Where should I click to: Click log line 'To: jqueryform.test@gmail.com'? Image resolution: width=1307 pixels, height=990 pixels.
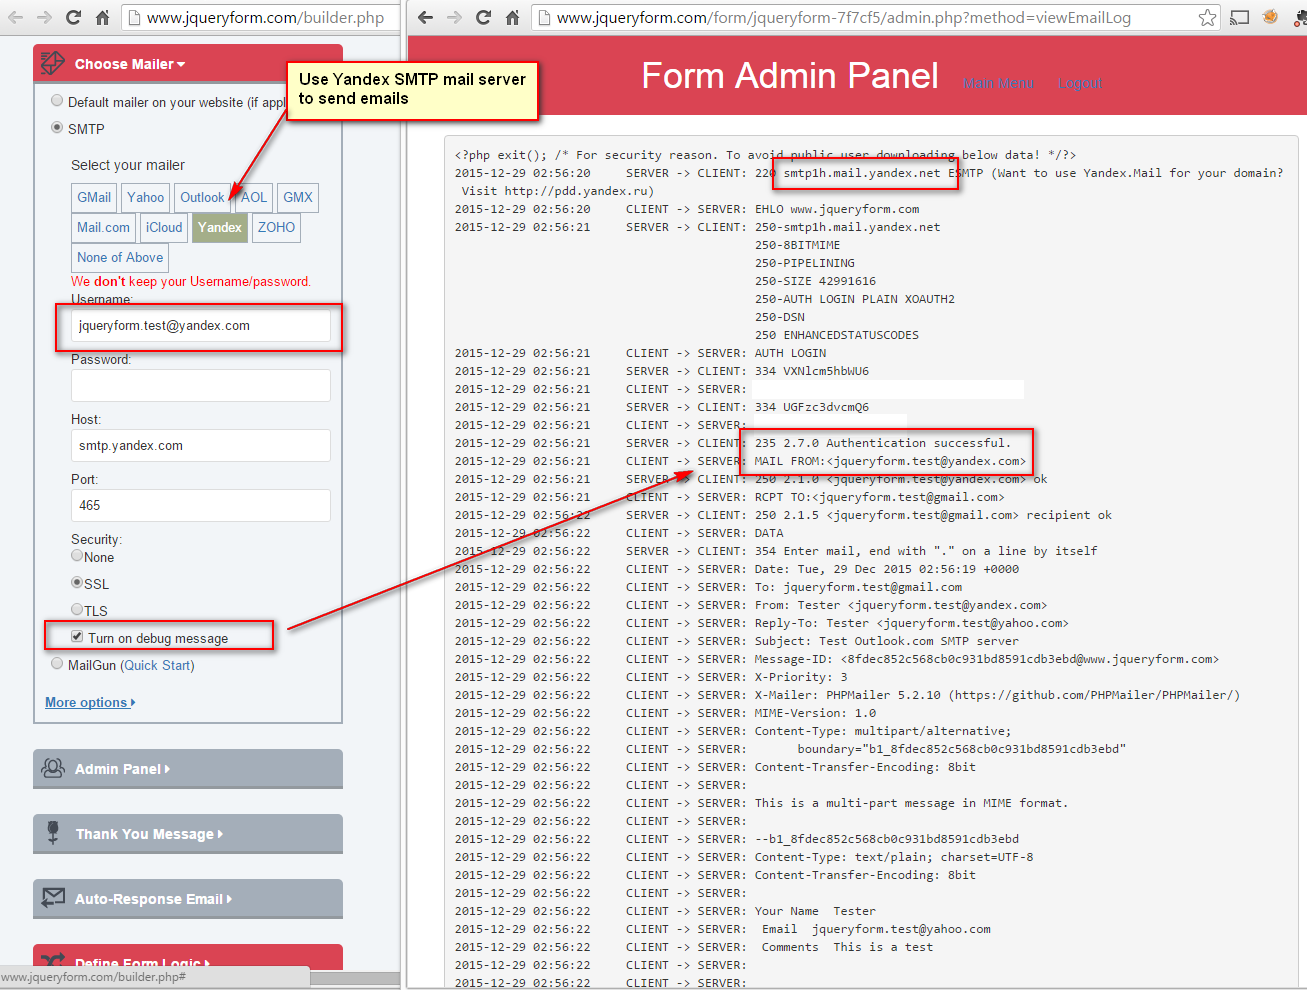tap(858, 587)
